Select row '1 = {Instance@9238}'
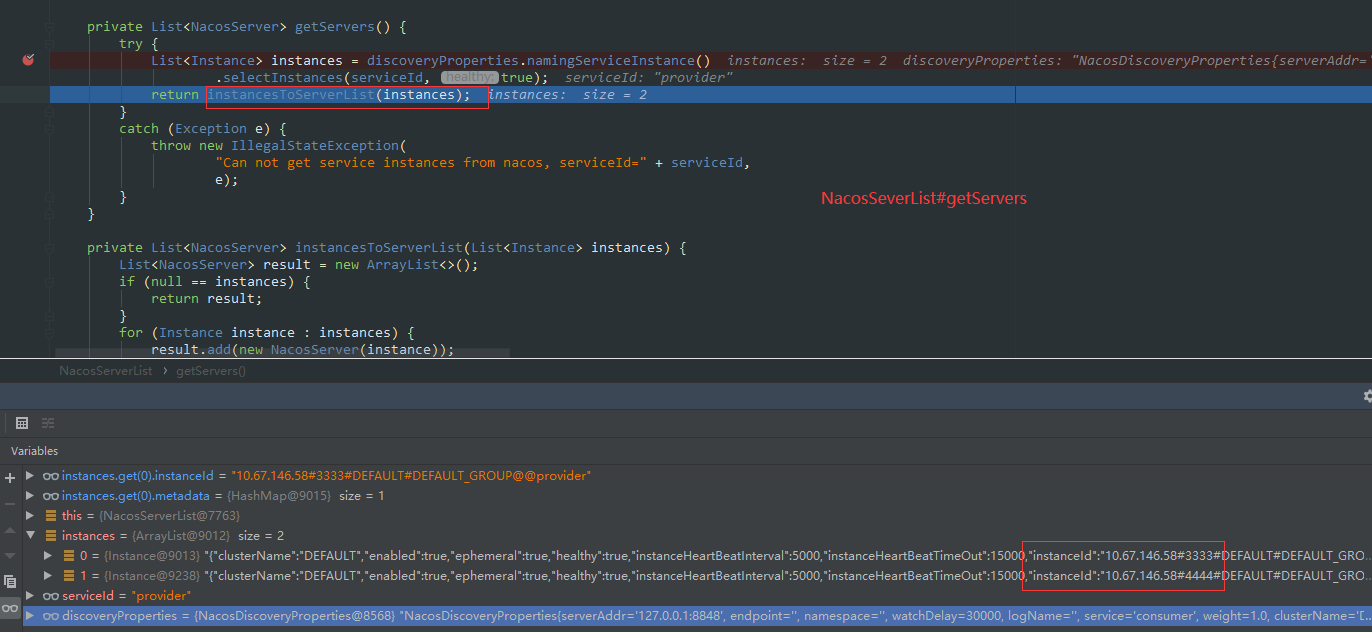Viewport: 1372px width, 632px height. pyautogui.click(x=698, y=575)
